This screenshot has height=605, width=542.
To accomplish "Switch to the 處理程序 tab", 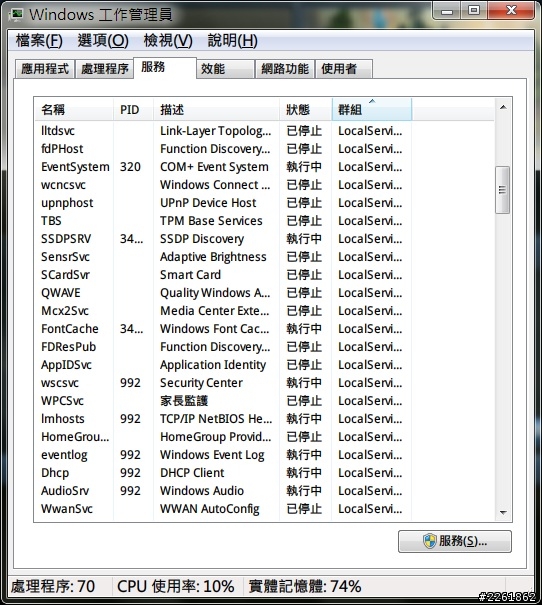I will [x=105, y=69].
